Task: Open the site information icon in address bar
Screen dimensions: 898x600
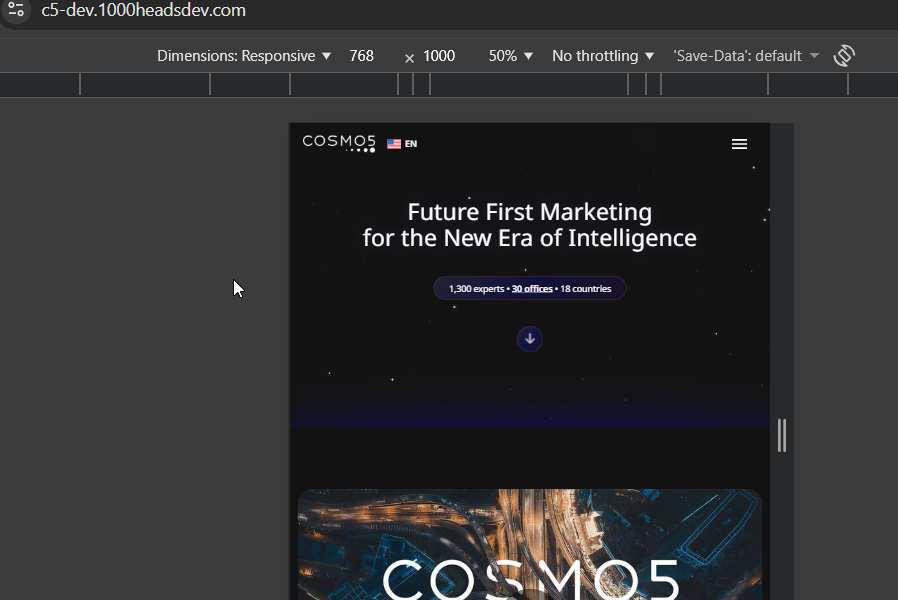Action: [15, 10]
